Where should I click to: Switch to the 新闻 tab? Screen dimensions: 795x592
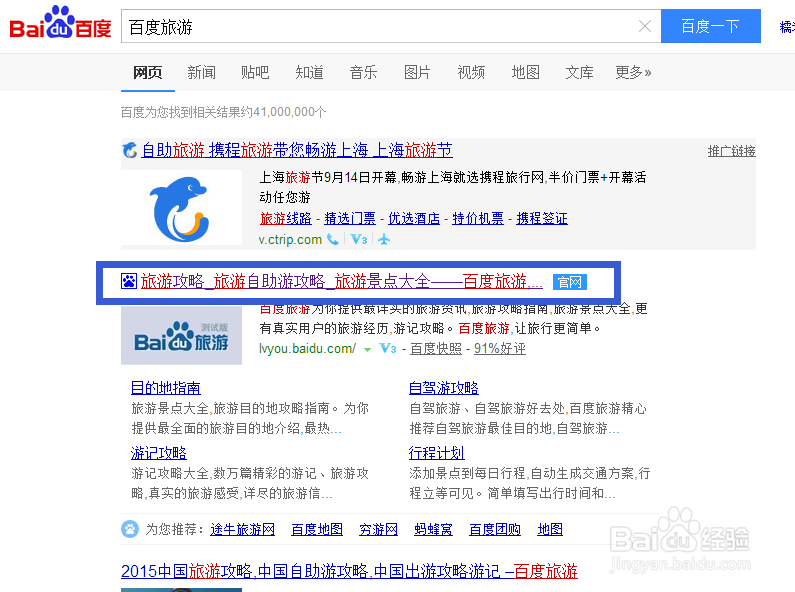(x=201, y=72)
